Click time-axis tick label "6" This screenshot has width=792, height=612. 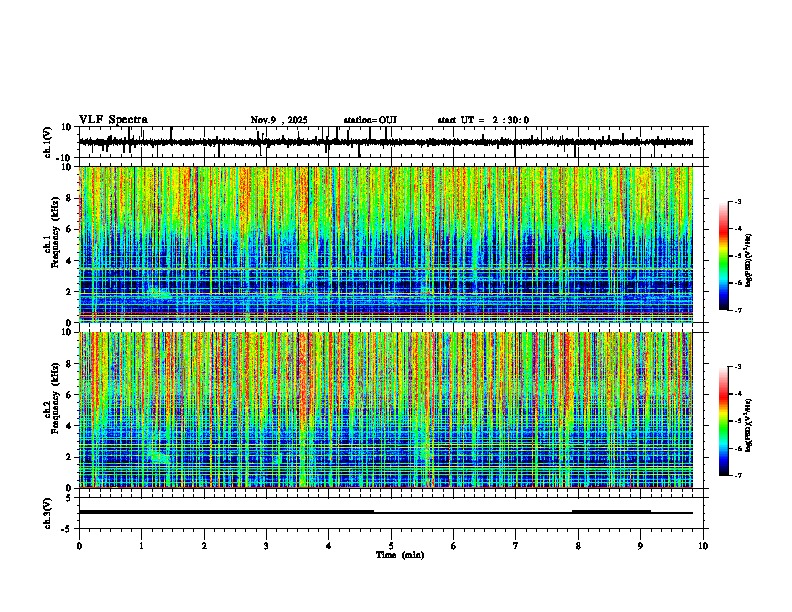(x=454, y=546)
